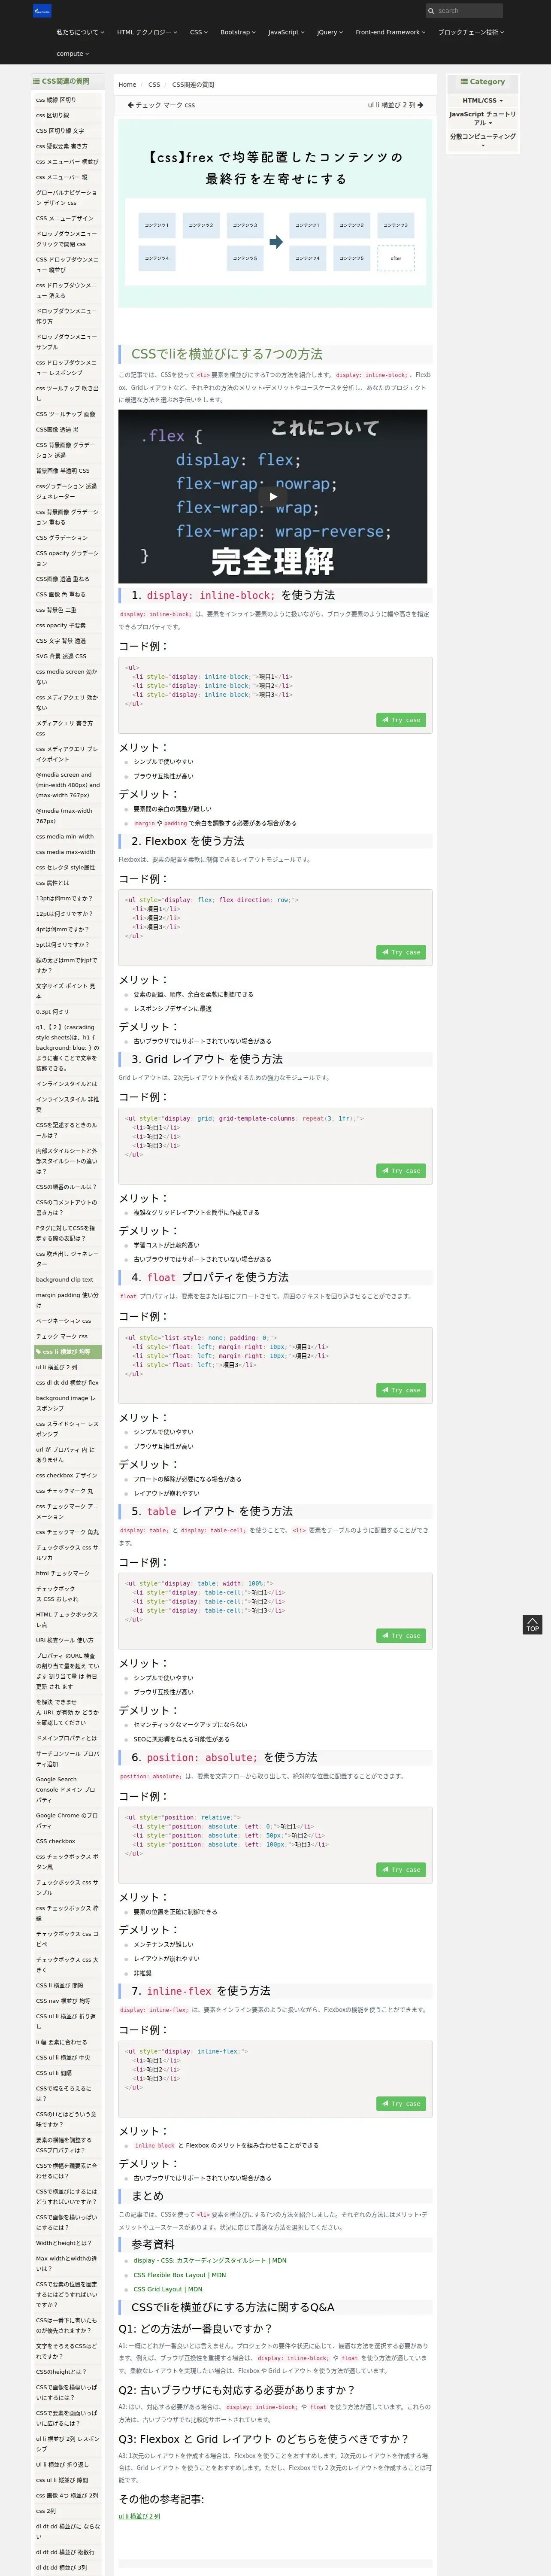Click Try case under the table layout example
Image resolution: width=551 pixels, height=2576 pixels.
[x=401, y=1636]
